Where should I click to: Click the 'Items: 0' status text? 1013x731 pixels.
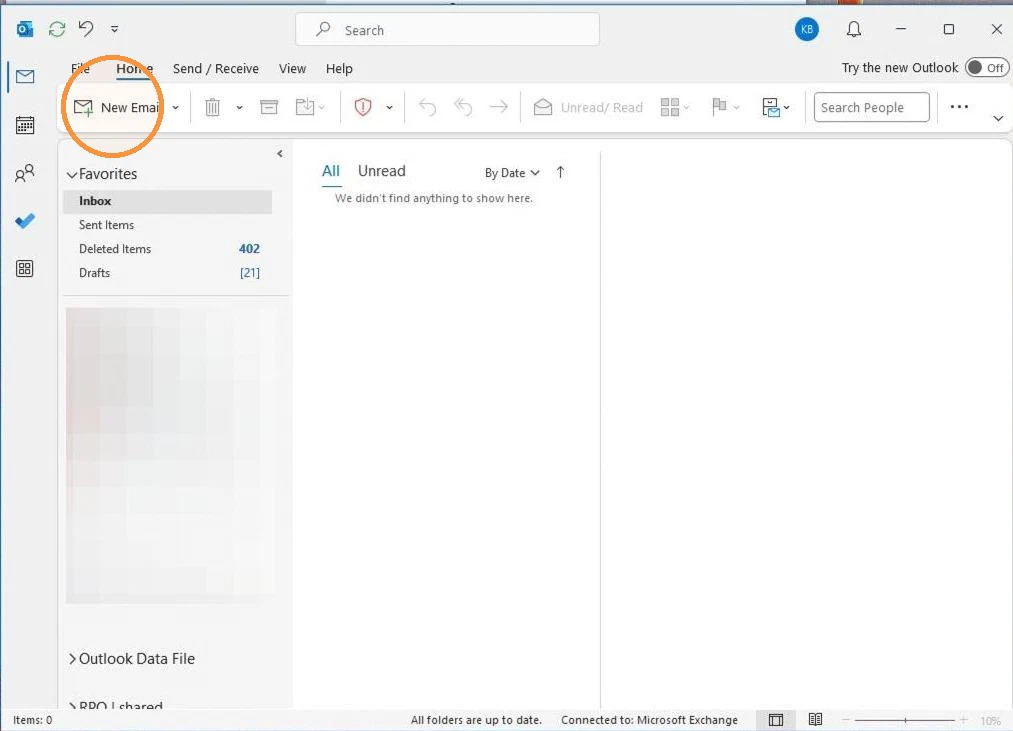pyautogui.click(x=32, y=720)
